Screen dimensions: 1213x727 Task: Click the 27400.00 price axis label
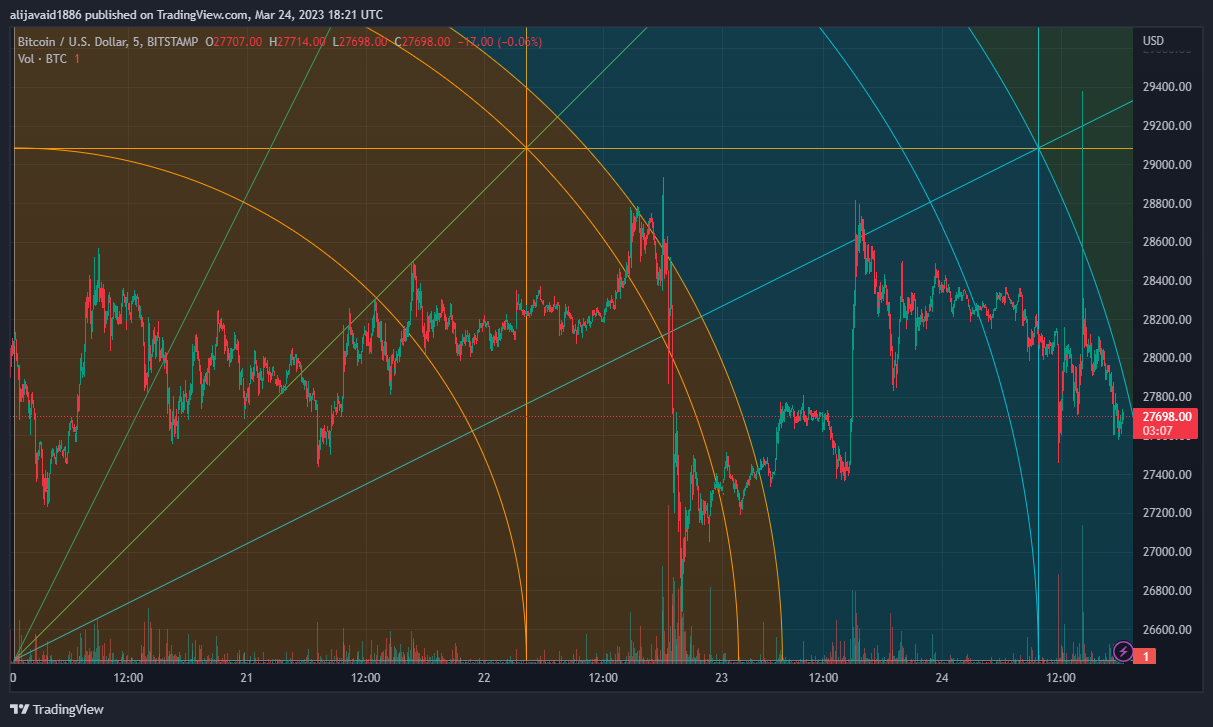pyautogui.click(x=1167, y=474)
